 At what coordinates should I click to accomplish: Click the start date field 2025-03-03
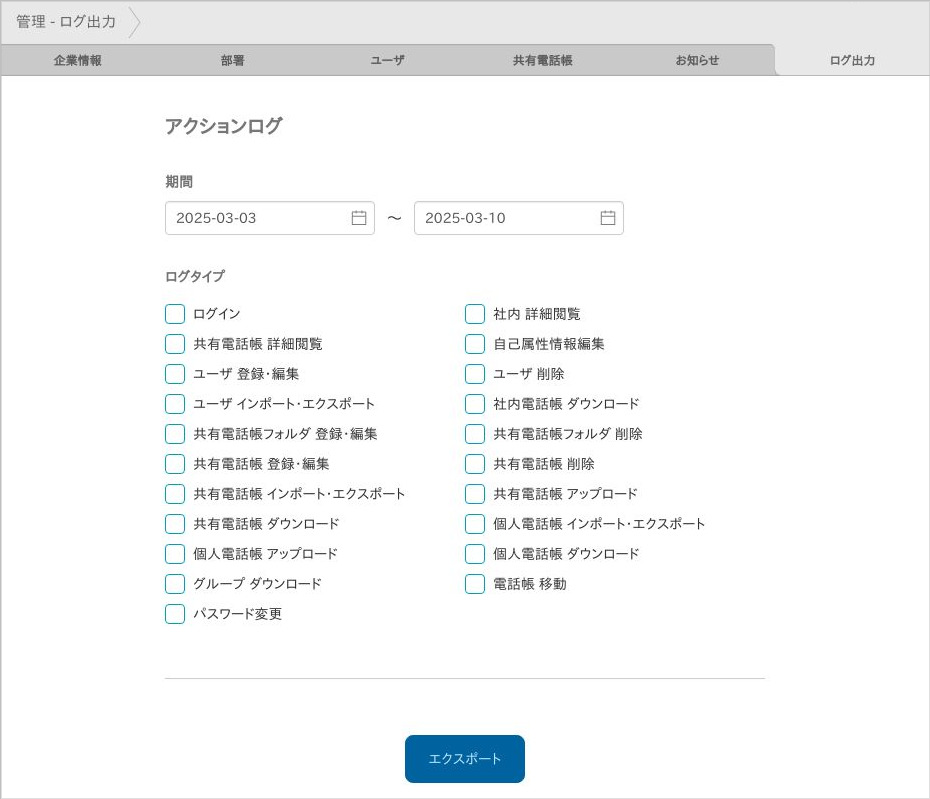click(270, 218)
